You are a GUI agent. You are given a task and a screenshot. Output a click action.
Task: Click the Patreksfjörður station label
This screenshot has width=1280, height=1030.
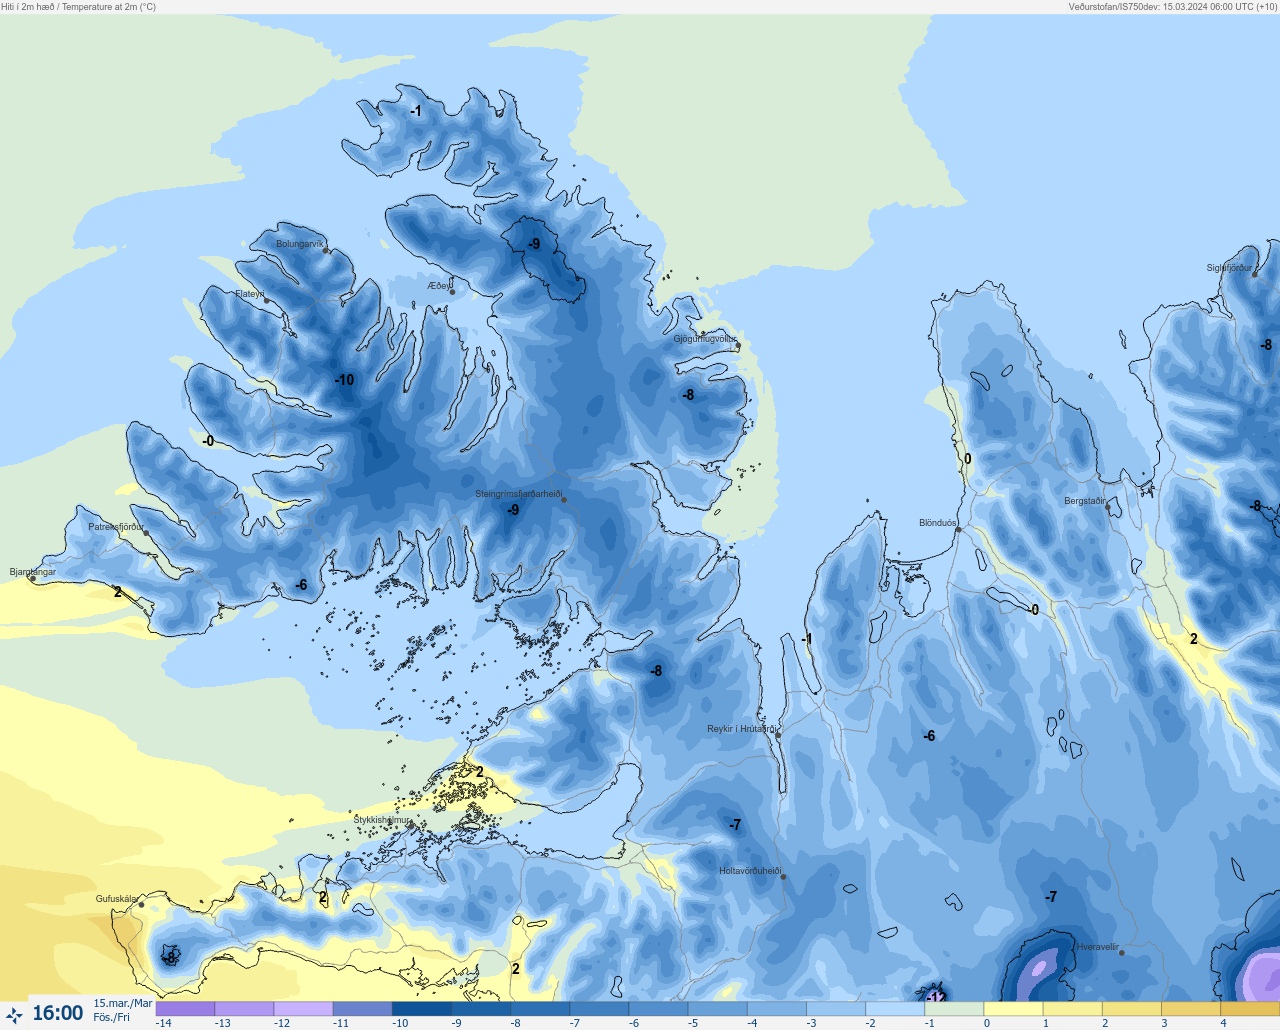(116, 527)
